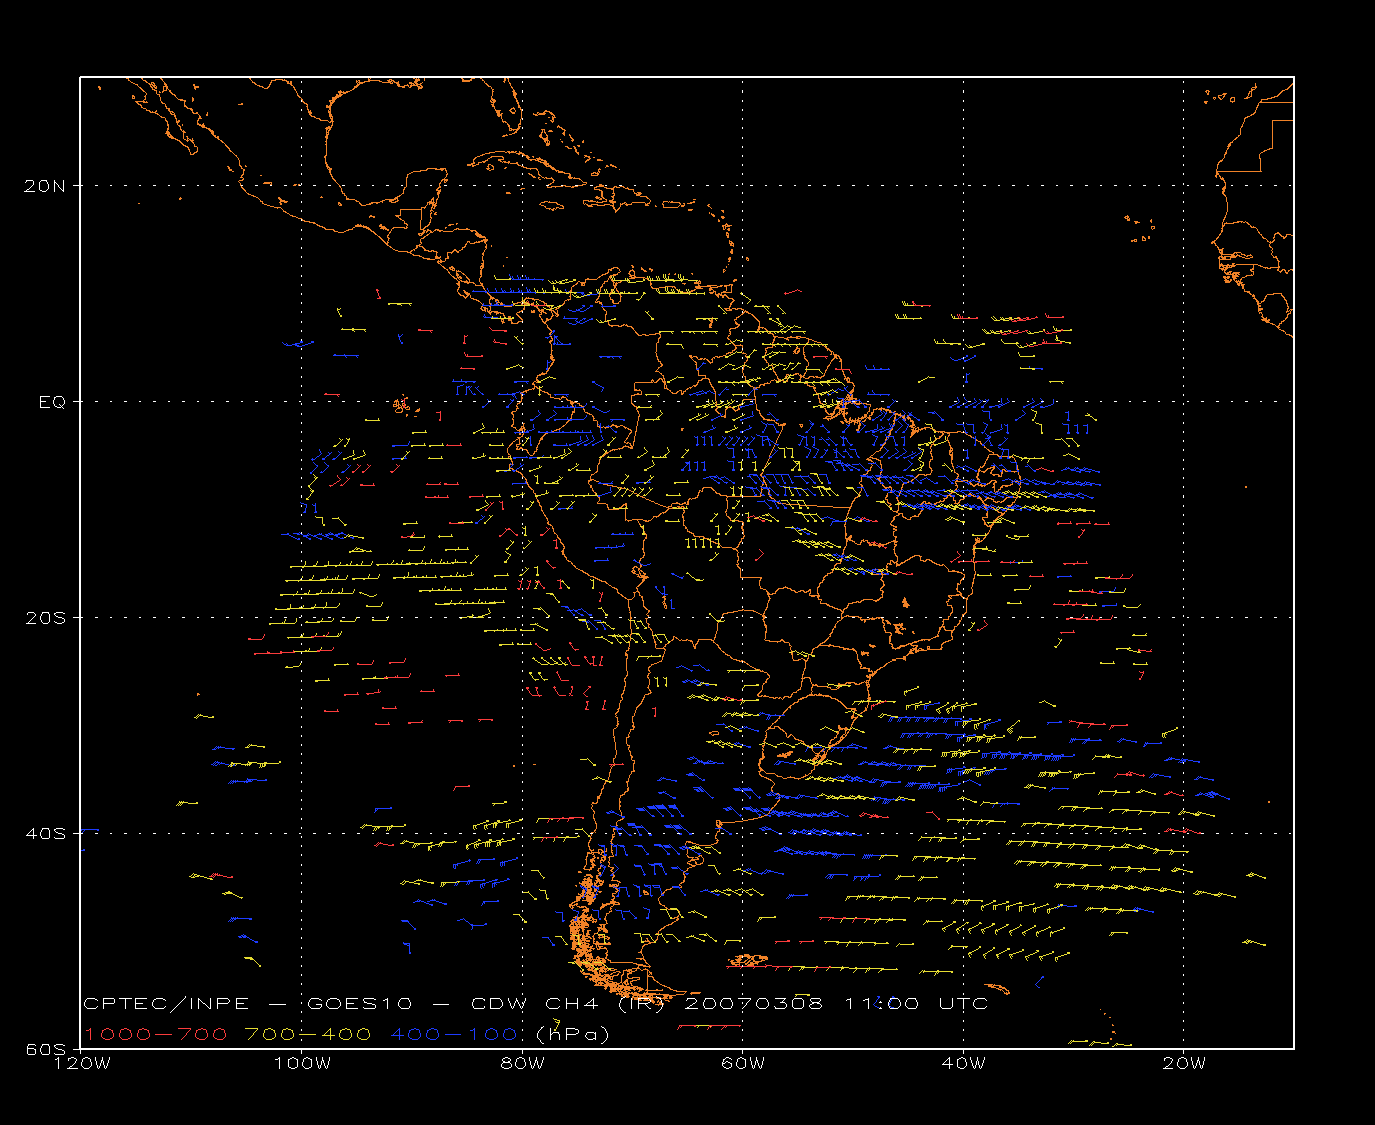Click the 40S latitude label

[x=47, y=834]
